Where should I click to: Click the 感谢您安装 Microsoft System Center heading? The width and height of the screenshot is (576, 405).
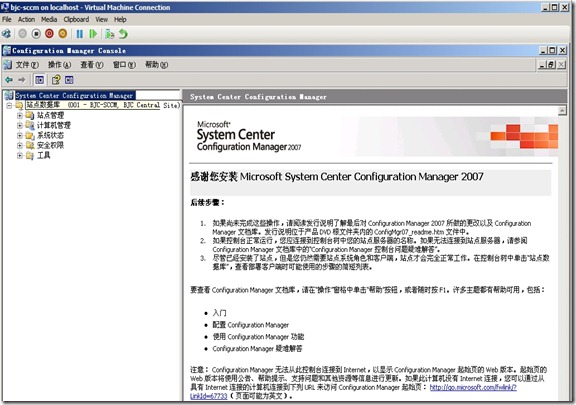click(336, 177)
